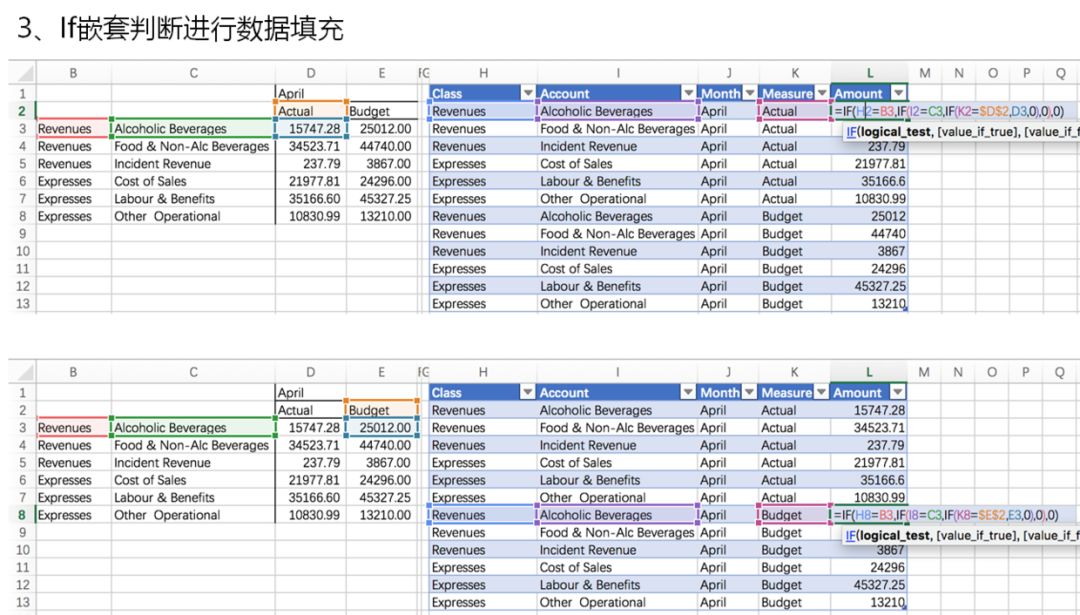Select '25012.00' cell E3 in lower spreadsheet

(x=382, y=428)
